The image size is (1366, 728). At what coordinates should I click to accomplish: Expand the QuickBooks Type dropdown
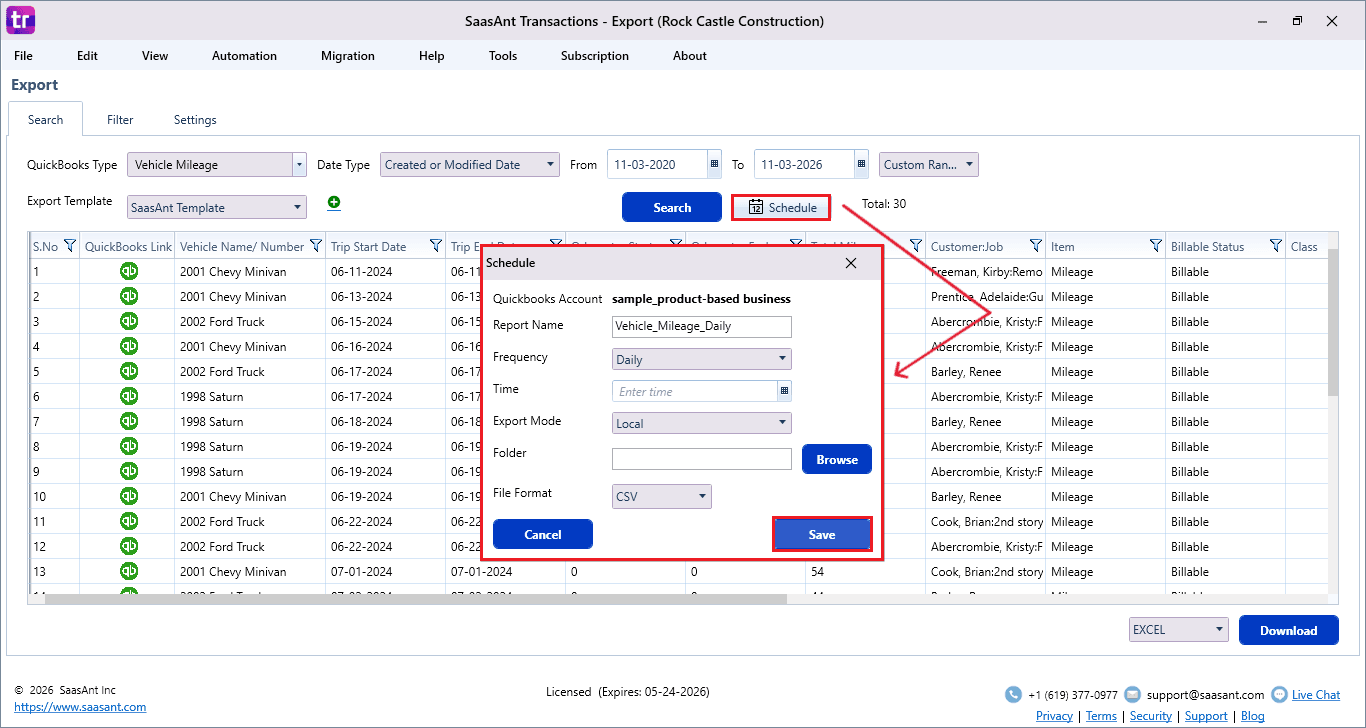tap(299, 165)
